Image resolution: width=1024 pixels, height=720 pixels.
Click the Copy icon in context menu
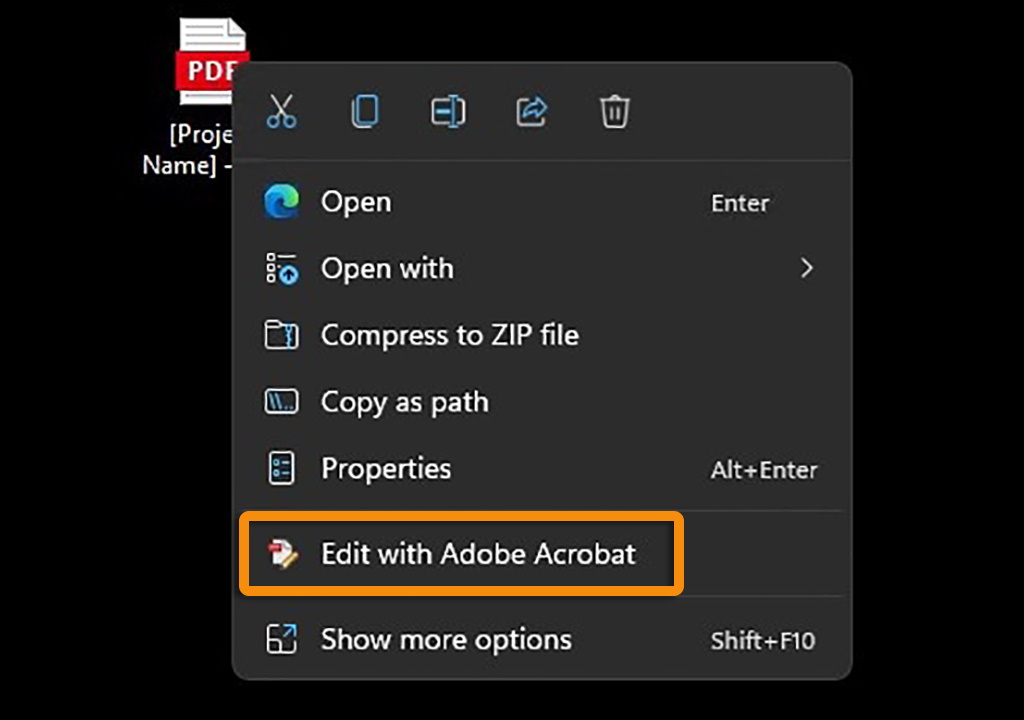(365, 111)
